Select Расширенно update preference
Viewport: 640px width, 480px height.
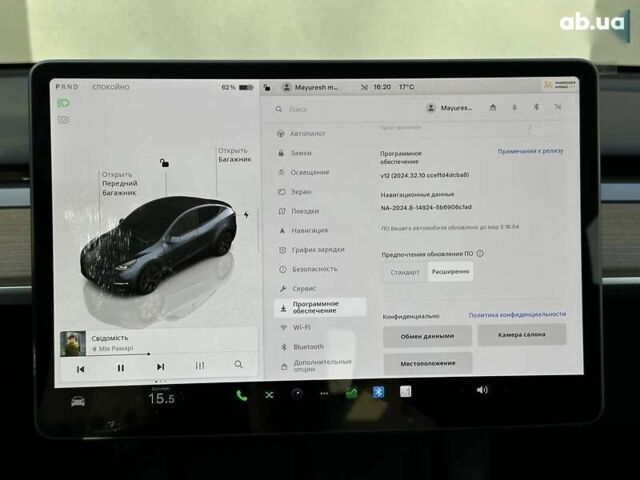point(450,271)
